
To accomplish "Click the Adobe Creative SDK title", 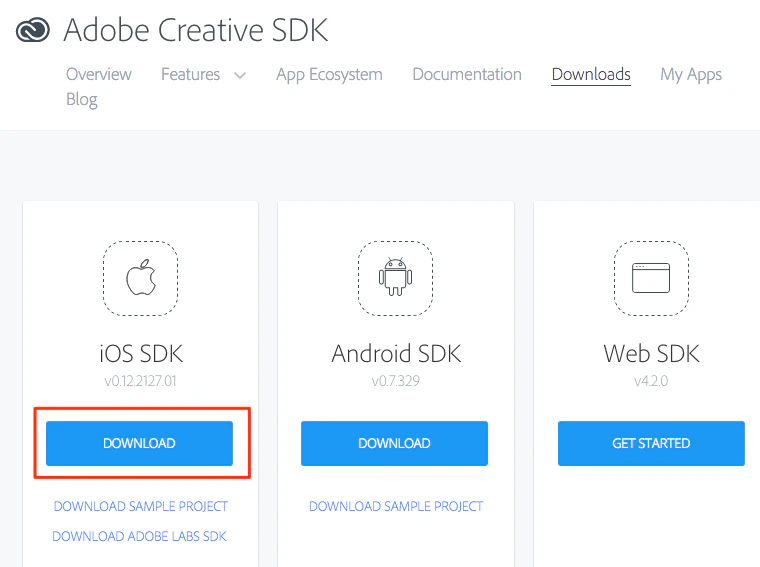I will 196,30.
